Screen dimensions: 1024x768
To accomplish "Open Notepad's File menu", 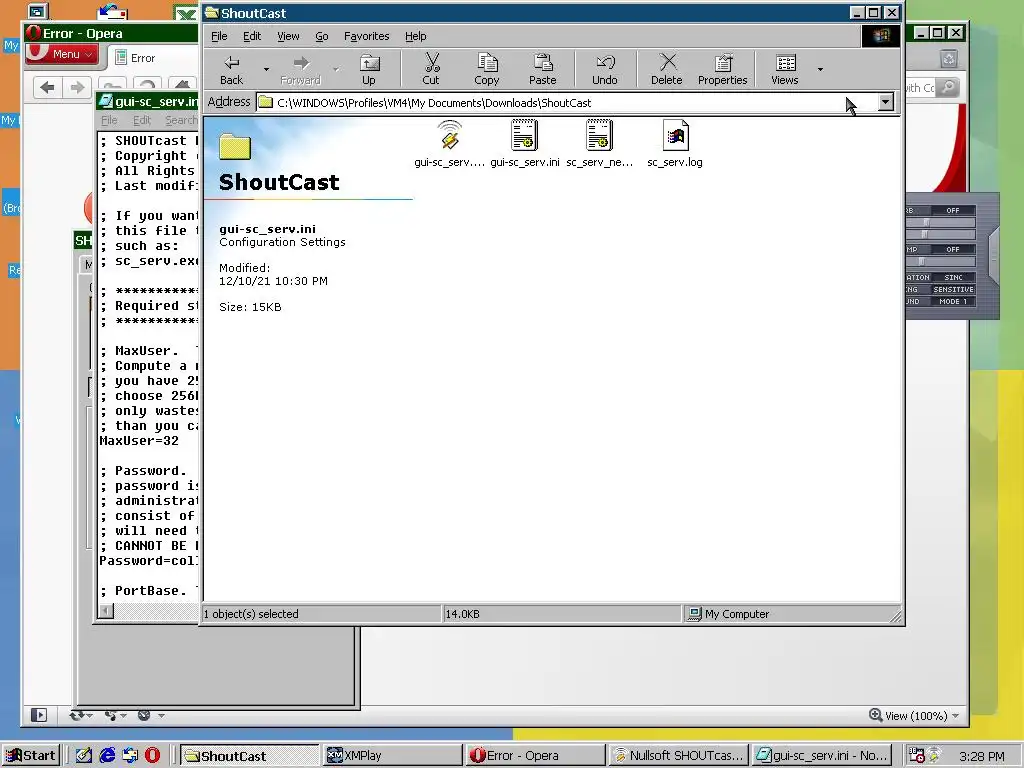I will (109, 120).
